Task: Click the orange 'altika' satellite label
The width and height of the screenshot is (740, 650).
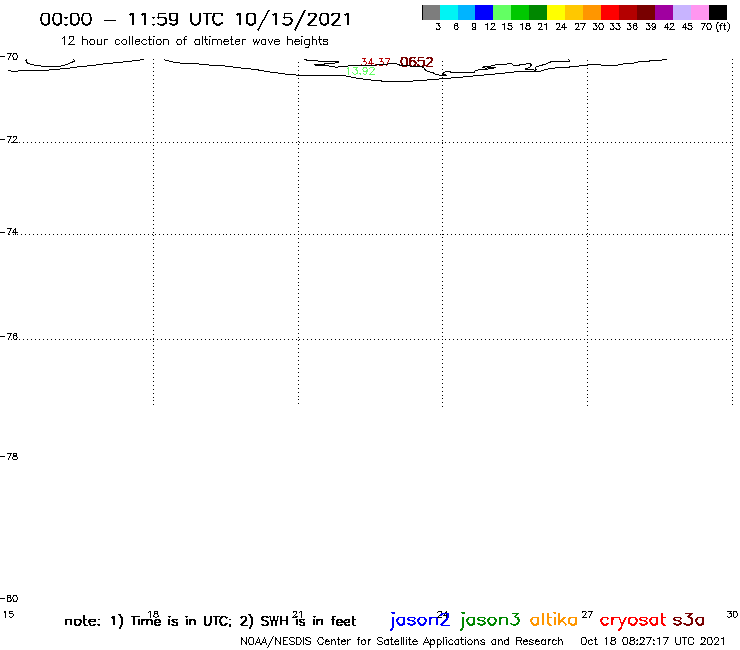Action: [554, 620]
